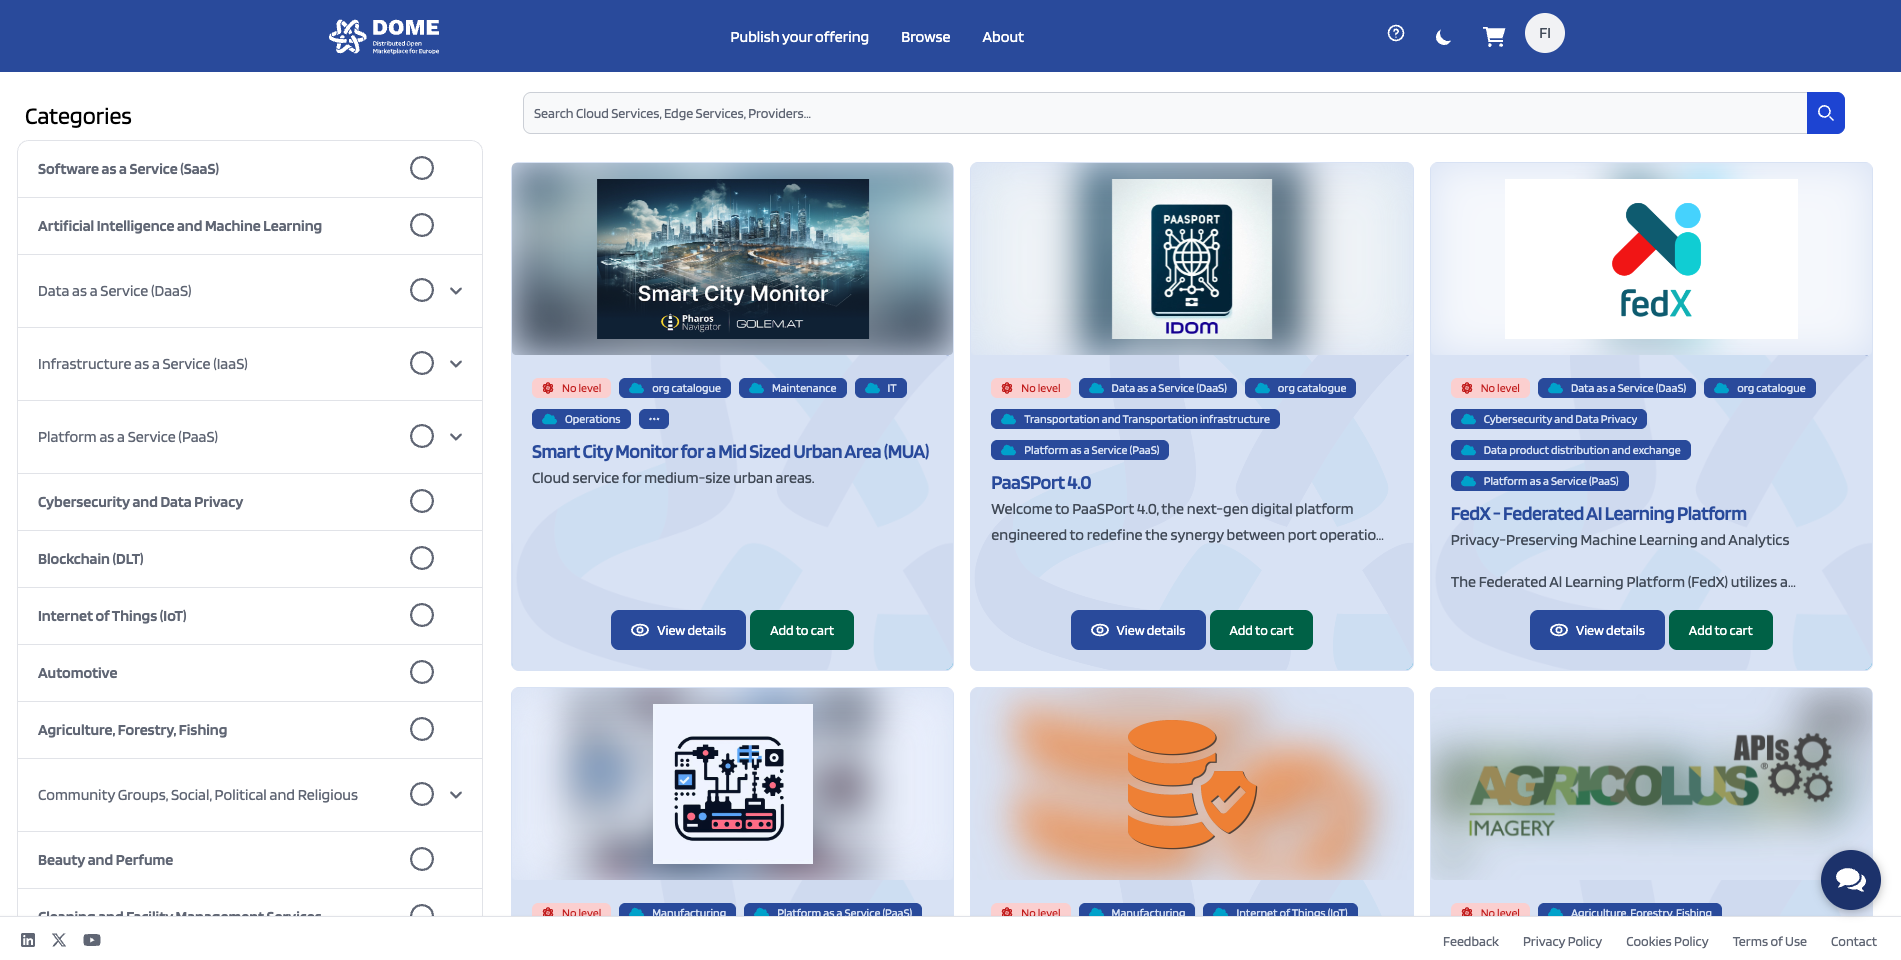Open the LinkedIn footer icon
This screenshot has width=1901, height=960.
point(28,940)
